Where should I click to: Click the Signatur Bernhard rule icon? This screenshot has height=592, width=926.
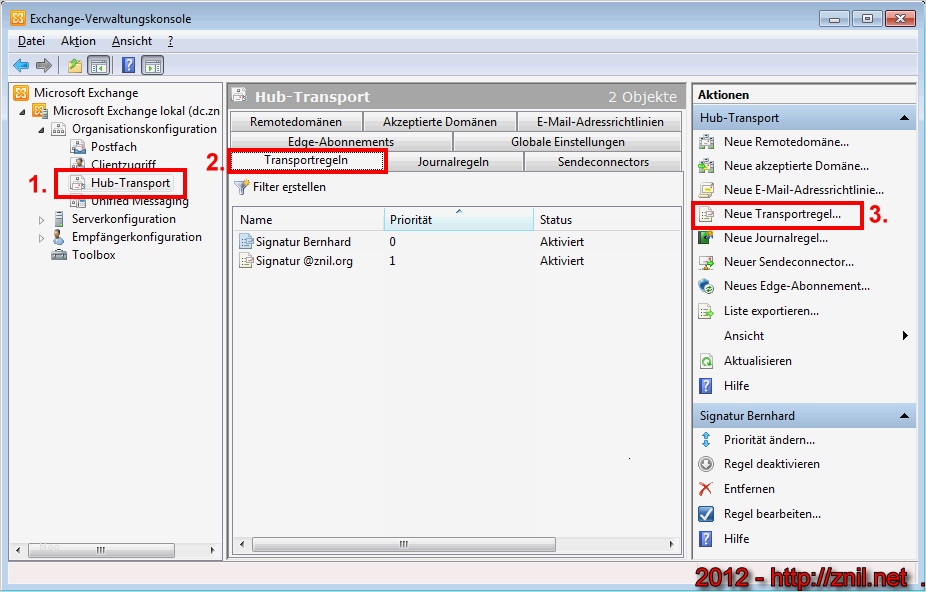pos(246,241)
